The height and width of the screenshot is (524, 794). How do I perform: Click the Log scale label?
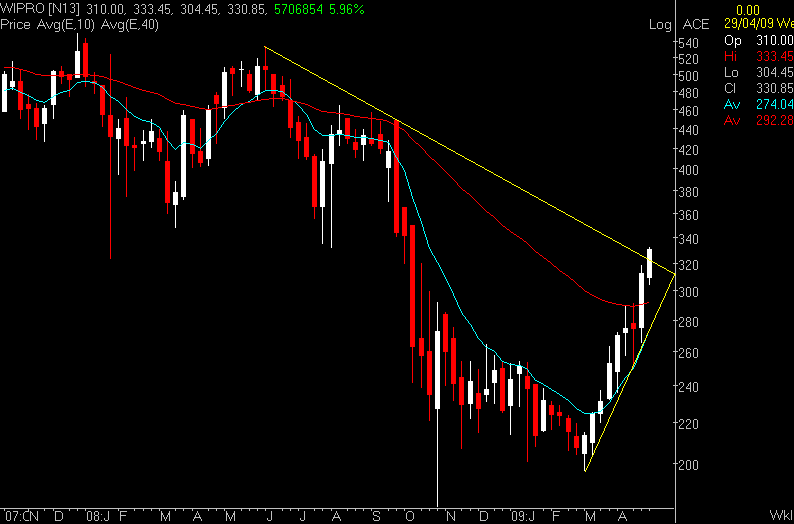point(660,25)
